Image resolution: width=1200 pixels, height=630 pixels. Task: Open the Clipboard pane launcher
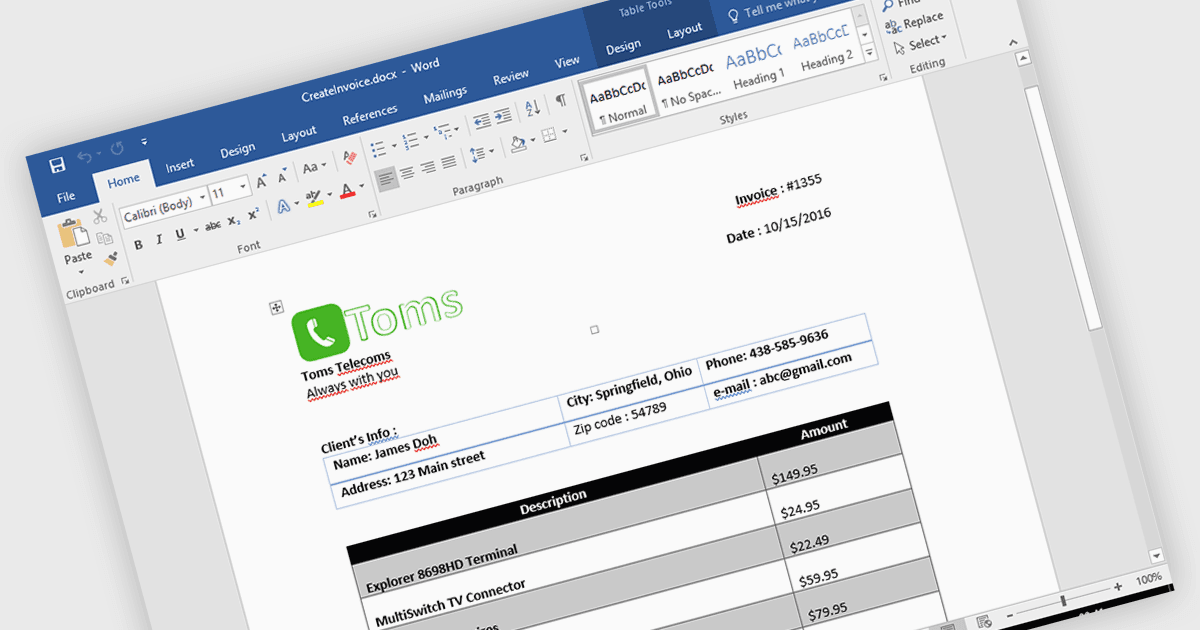click(x=125, y=283)
